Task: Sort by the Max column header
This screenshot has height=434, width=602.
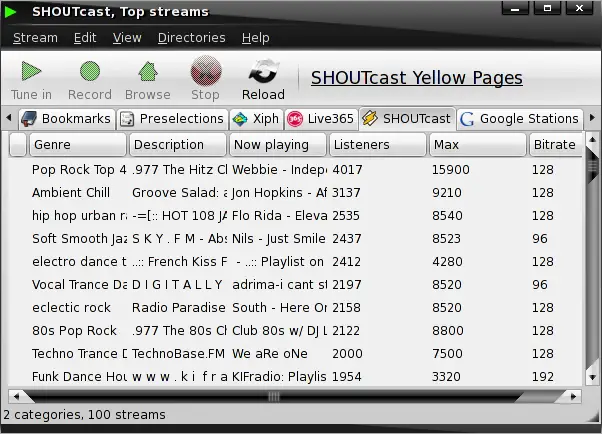Action: pyautogui.click(x=478, y=145)
